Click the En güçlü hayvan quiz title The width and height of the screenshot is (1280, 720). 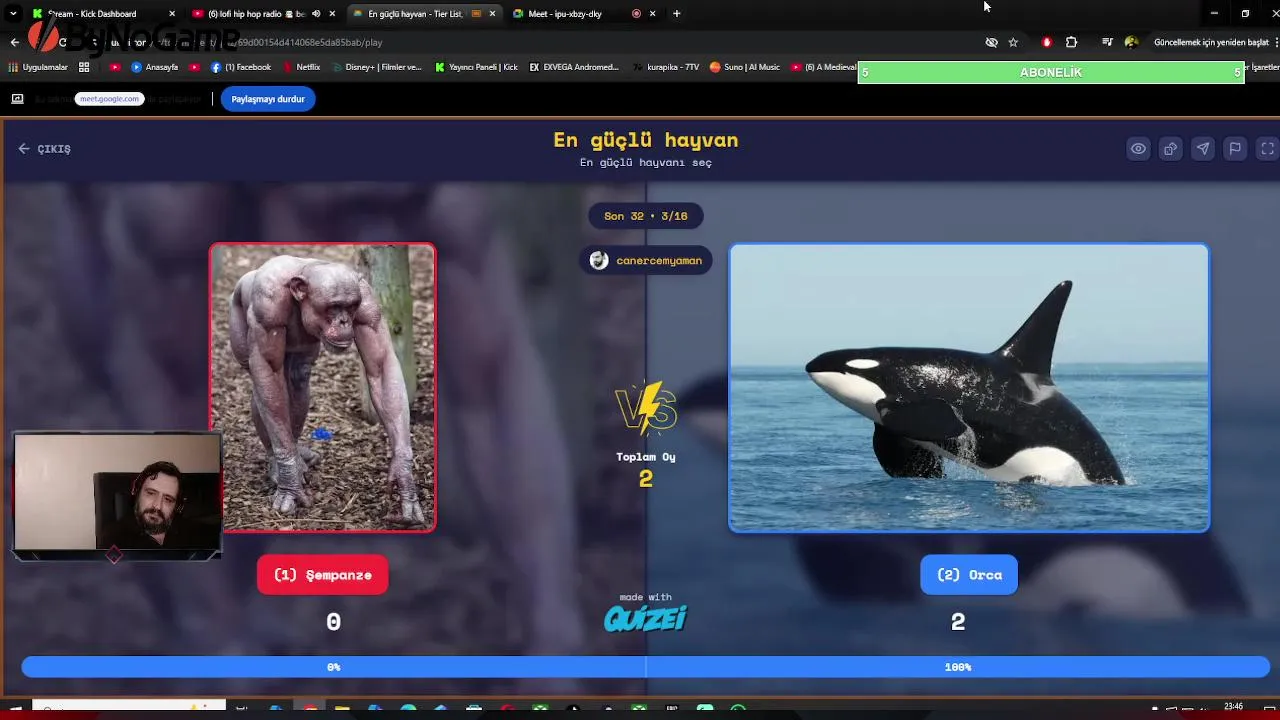tap(646, 140)
